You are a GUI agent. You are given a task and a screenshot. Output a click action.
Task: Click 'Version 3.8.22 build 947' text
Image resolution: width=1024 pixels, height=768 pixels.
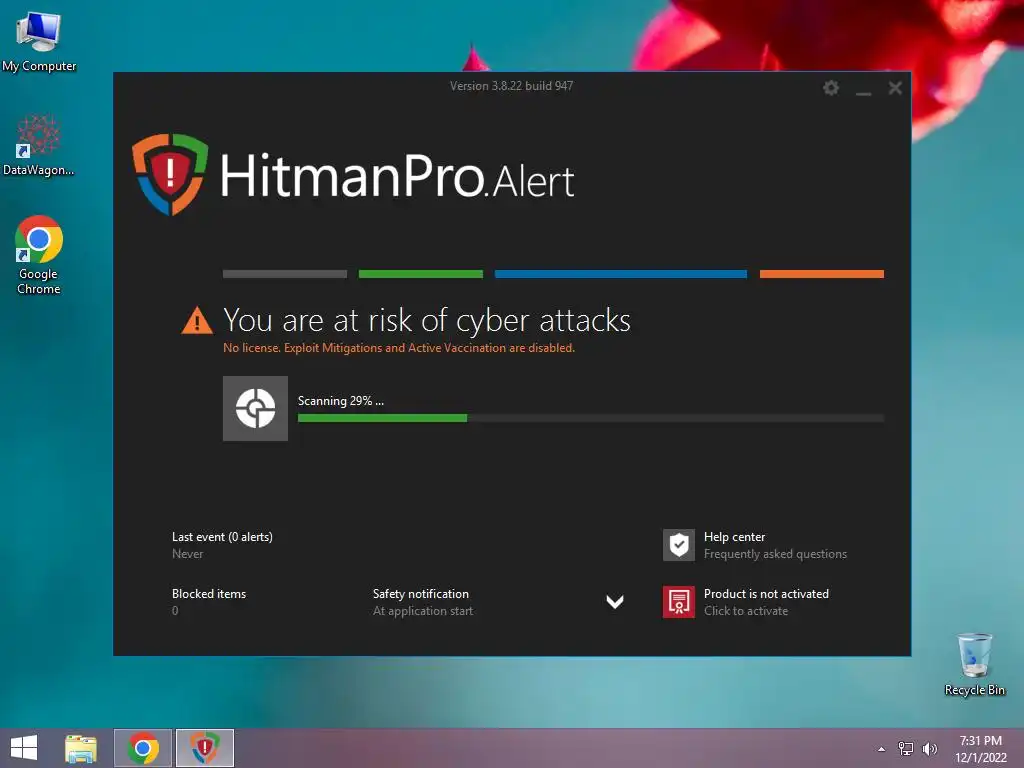(511, 86)
